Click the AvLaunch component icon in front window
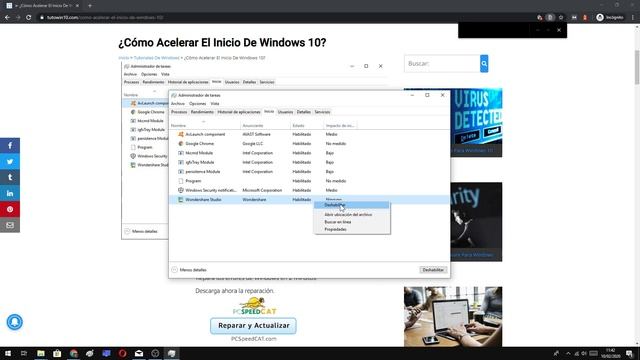 point(181,134)
